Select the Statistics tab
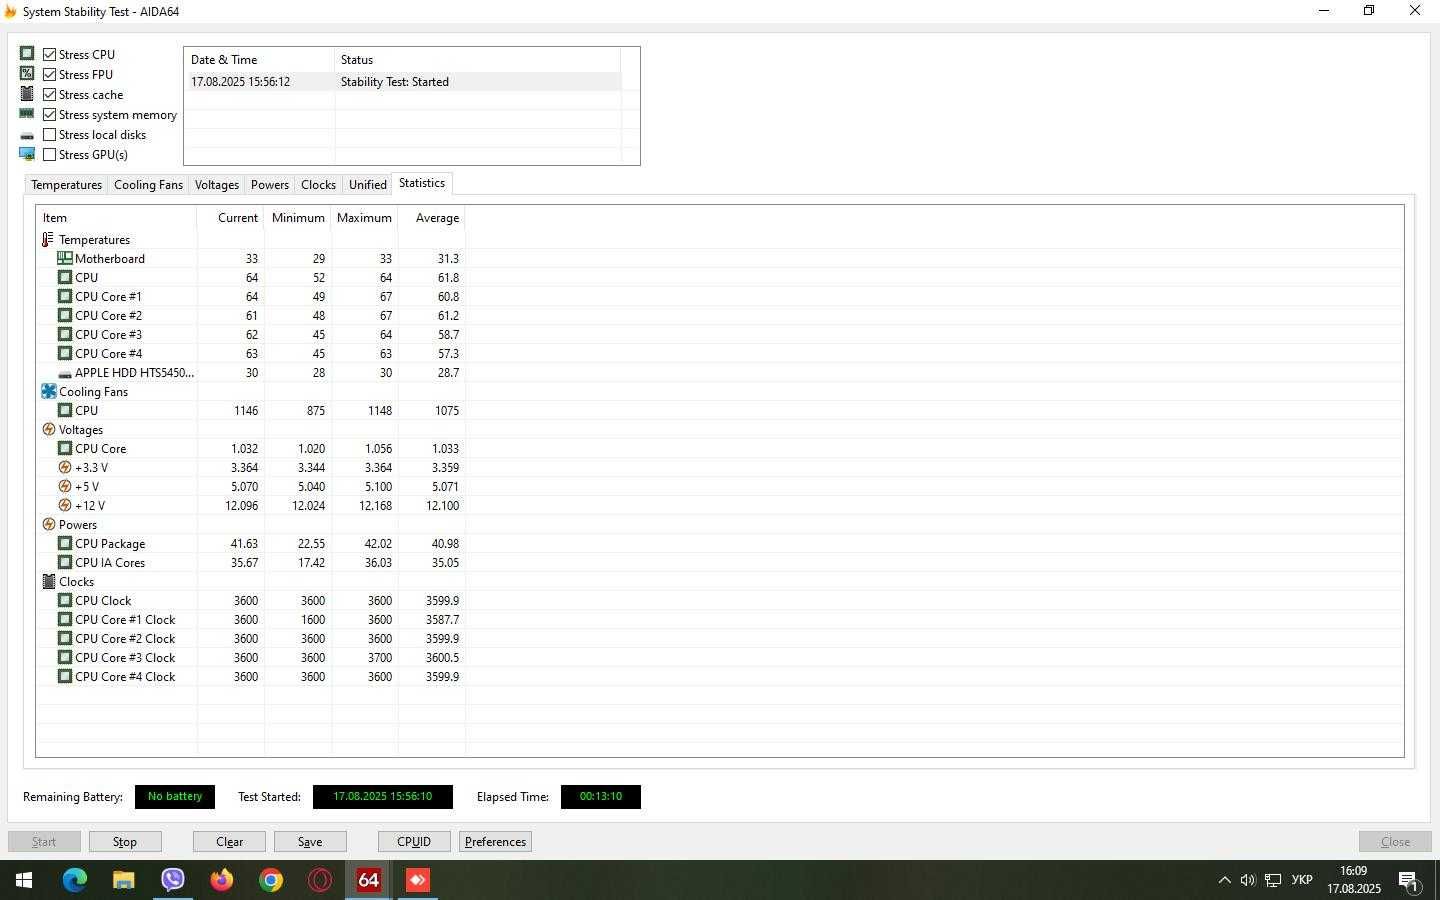Screen dimensions: 1440x900 [422, 183]
